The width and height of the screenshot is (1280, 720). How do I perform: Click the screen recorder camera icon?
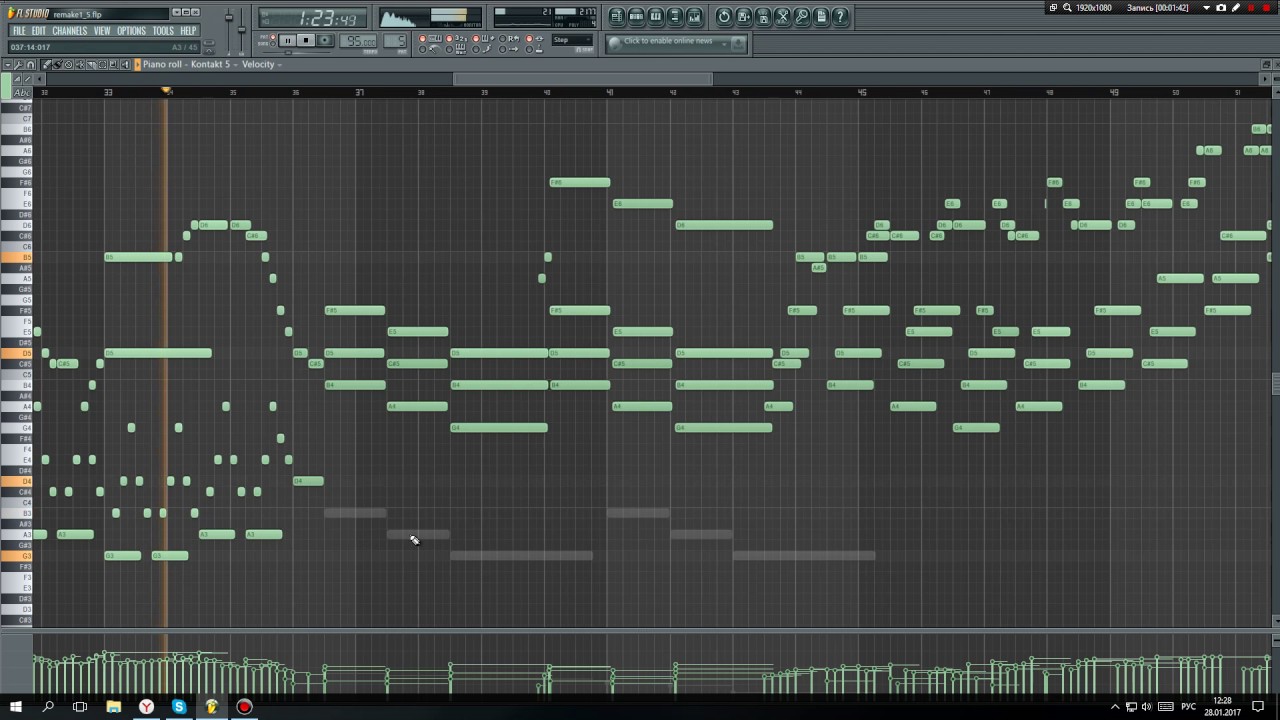(x=1221, y=7)
